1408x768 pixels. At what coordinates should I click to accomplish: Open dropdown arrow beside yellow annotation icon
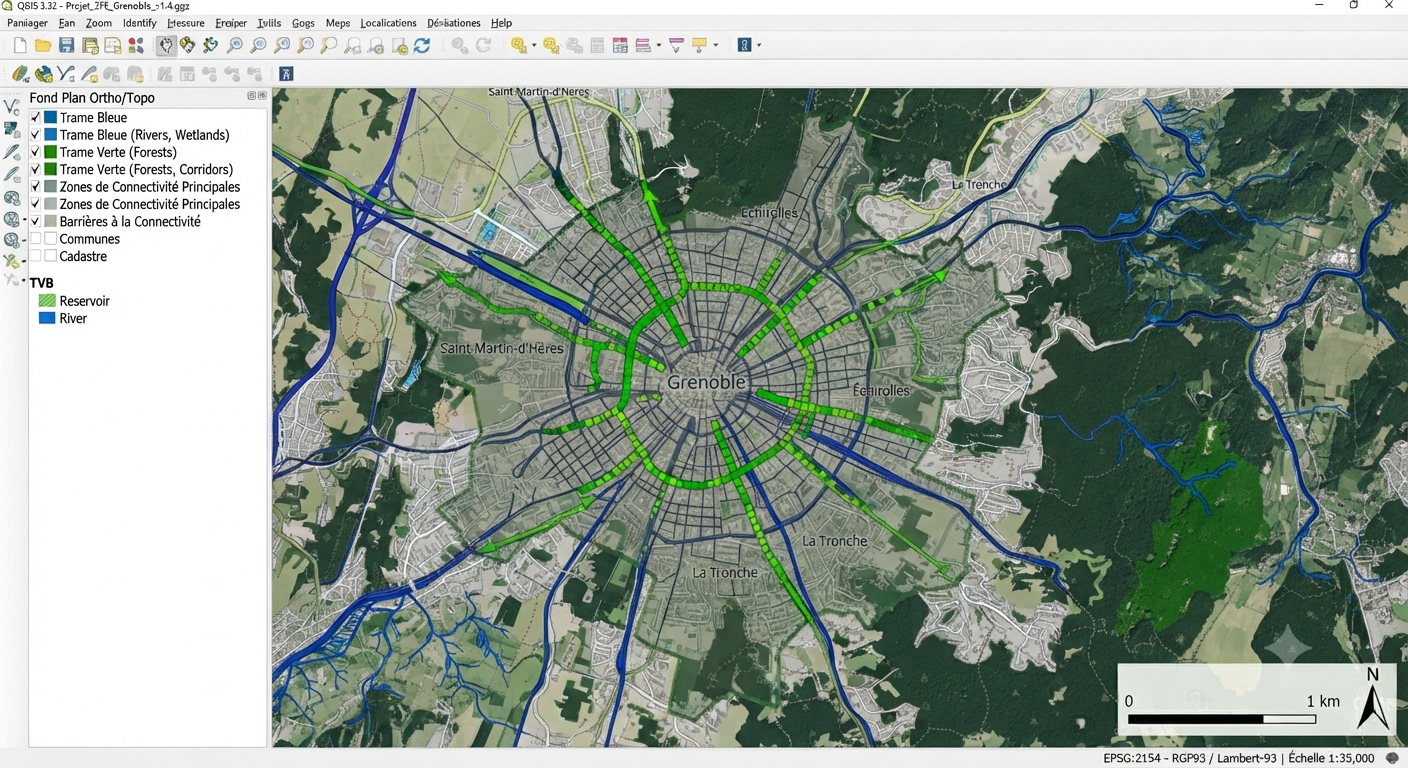716,45
